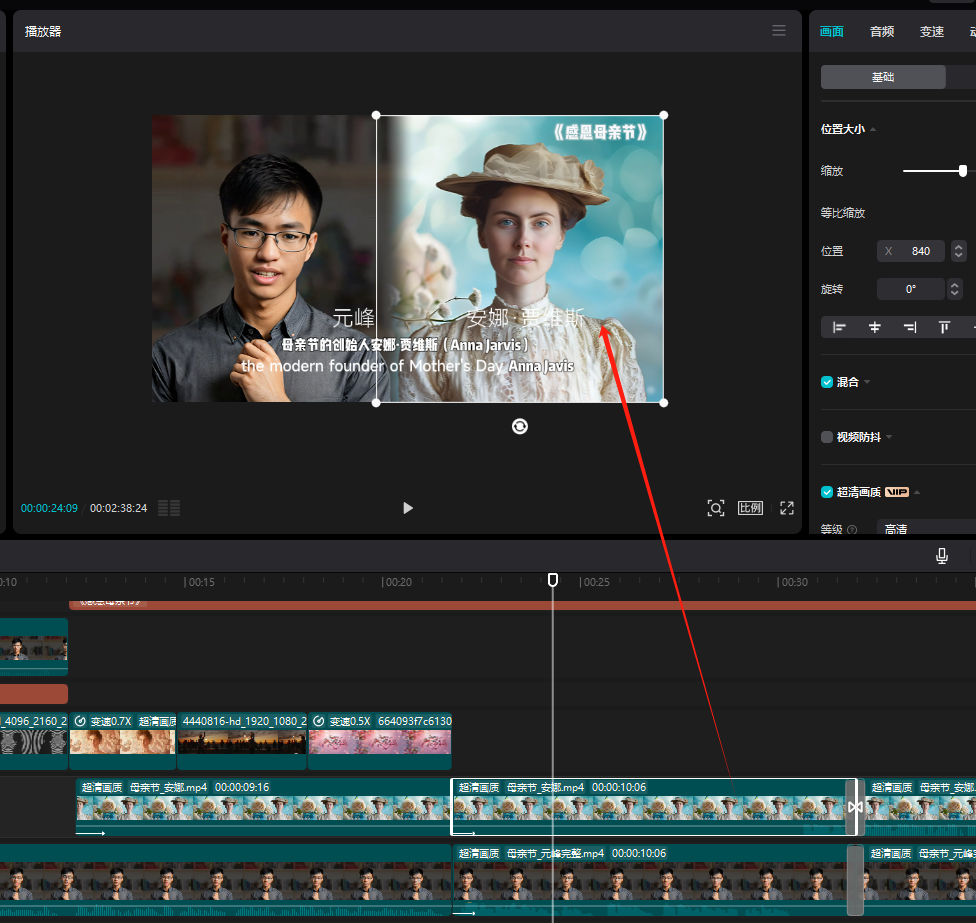Toggle the timecode grid display icon
Screen dimensions: 976x923
pyautogui.click(x=169, y=508)
